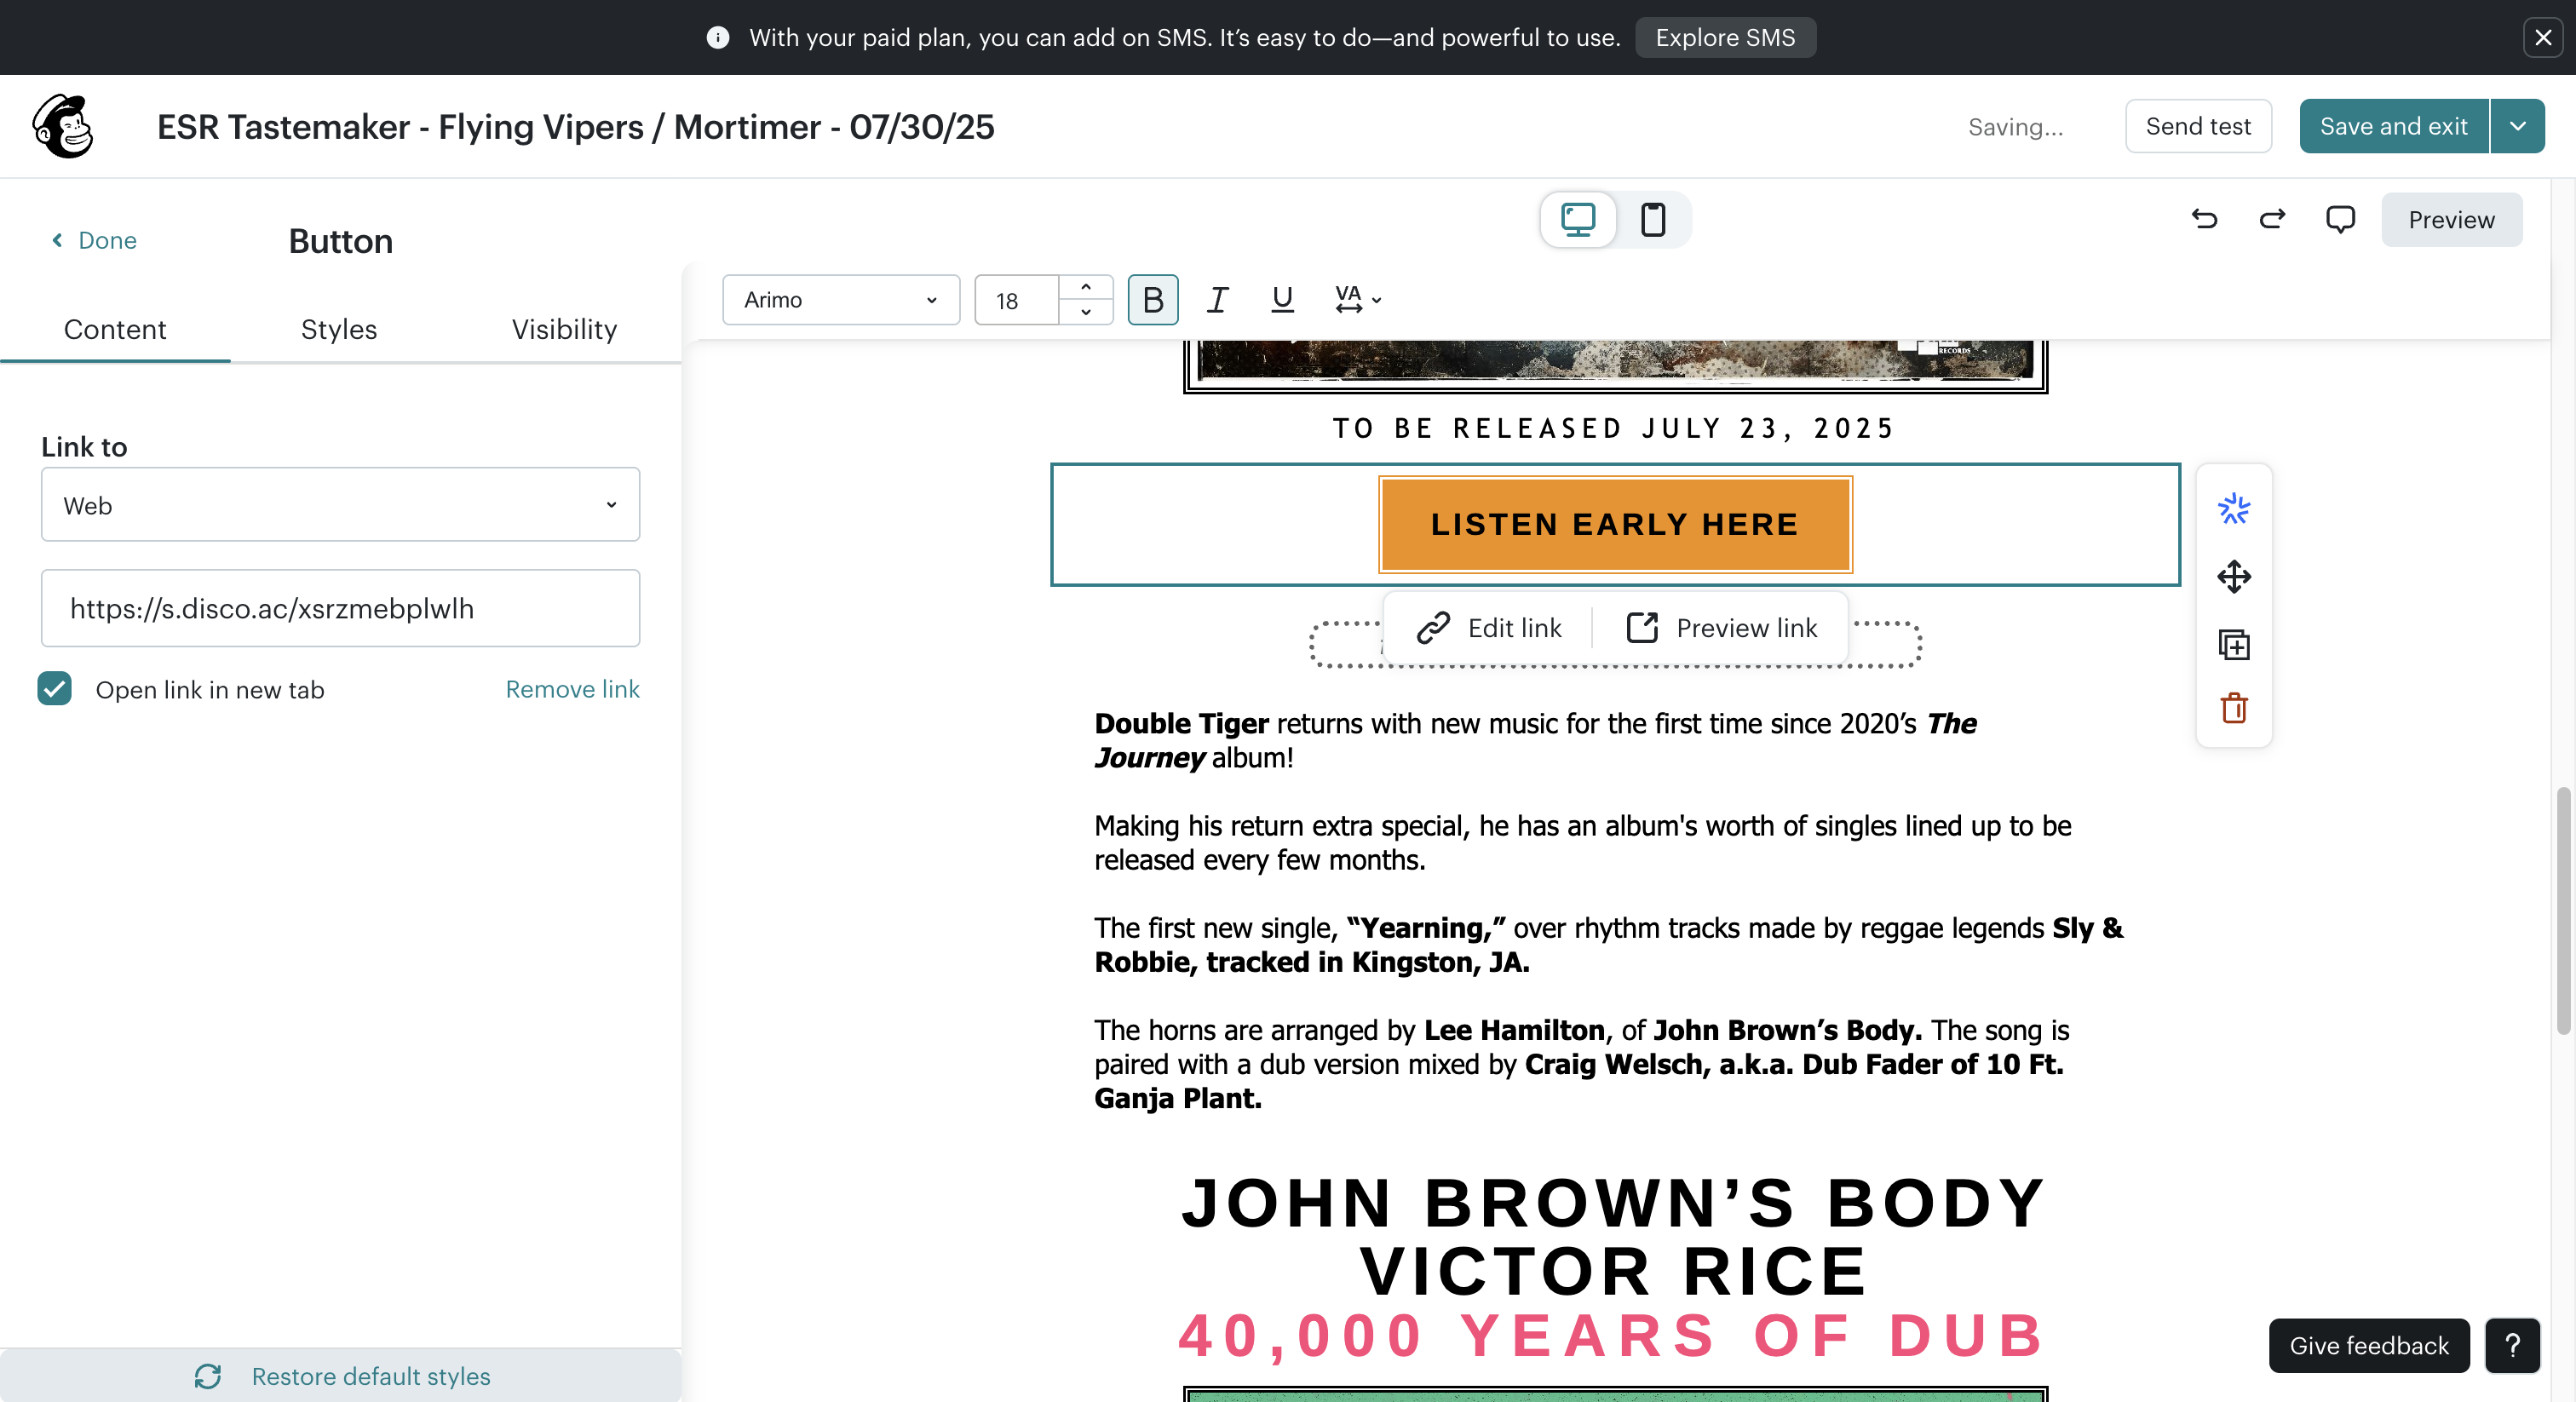Dismiss the SMS banner with X

(2542, 38)
